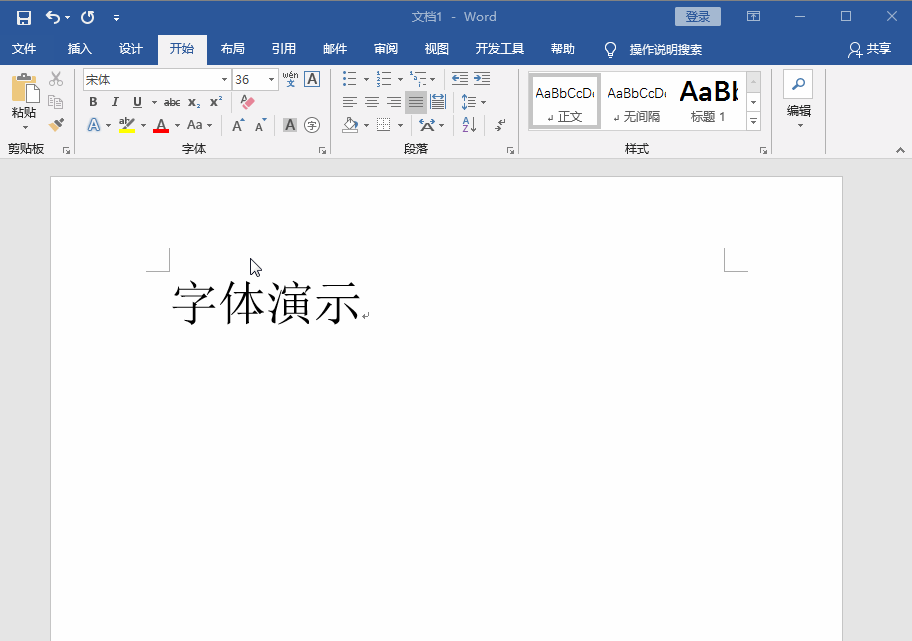912x641 pixels.
Task: Open the font name dropdown
Action: point(224,79)
